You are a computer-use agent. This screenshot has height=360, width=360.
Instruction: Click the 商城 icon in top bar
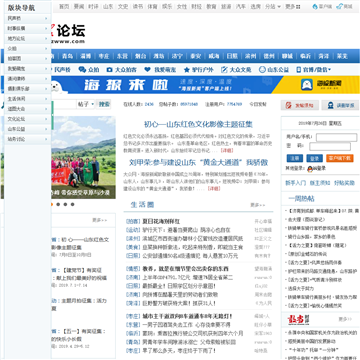click(x=339, y=6)
